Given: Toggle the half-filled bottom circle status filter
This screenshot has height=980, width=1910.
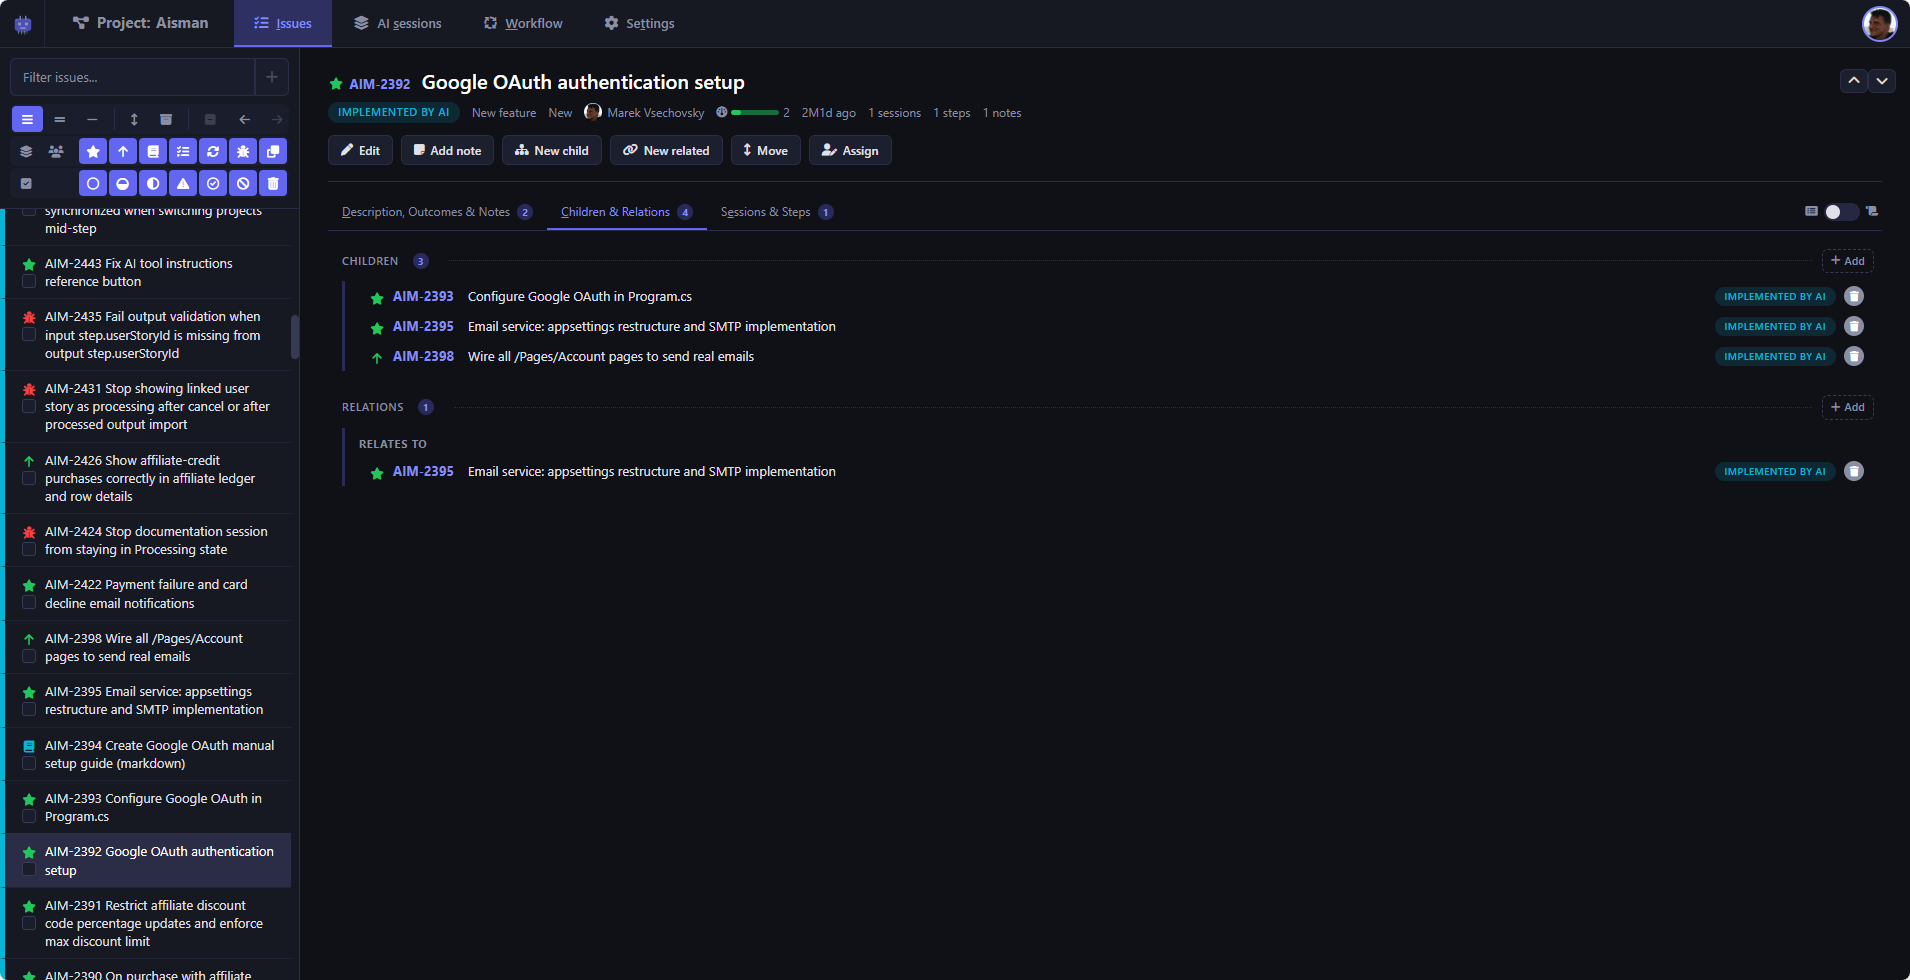Looking at the screenshot, I should click(123, 184).
